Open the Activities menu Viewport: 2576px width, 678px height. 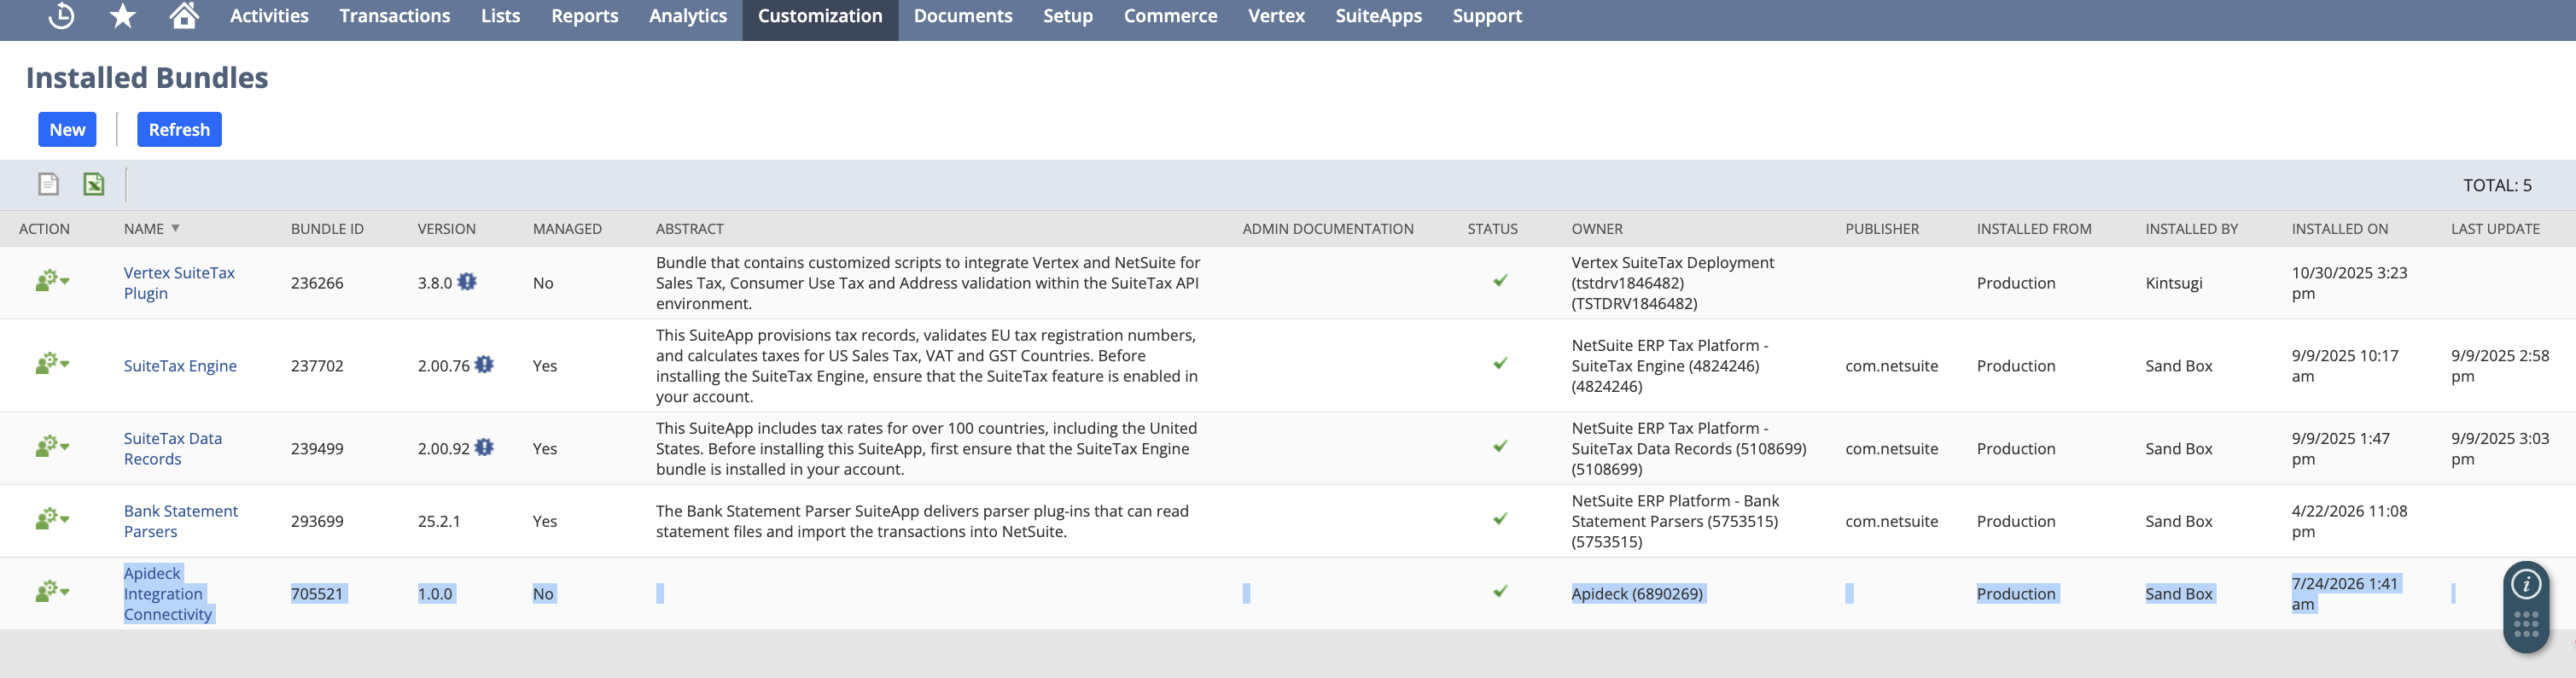269,16
